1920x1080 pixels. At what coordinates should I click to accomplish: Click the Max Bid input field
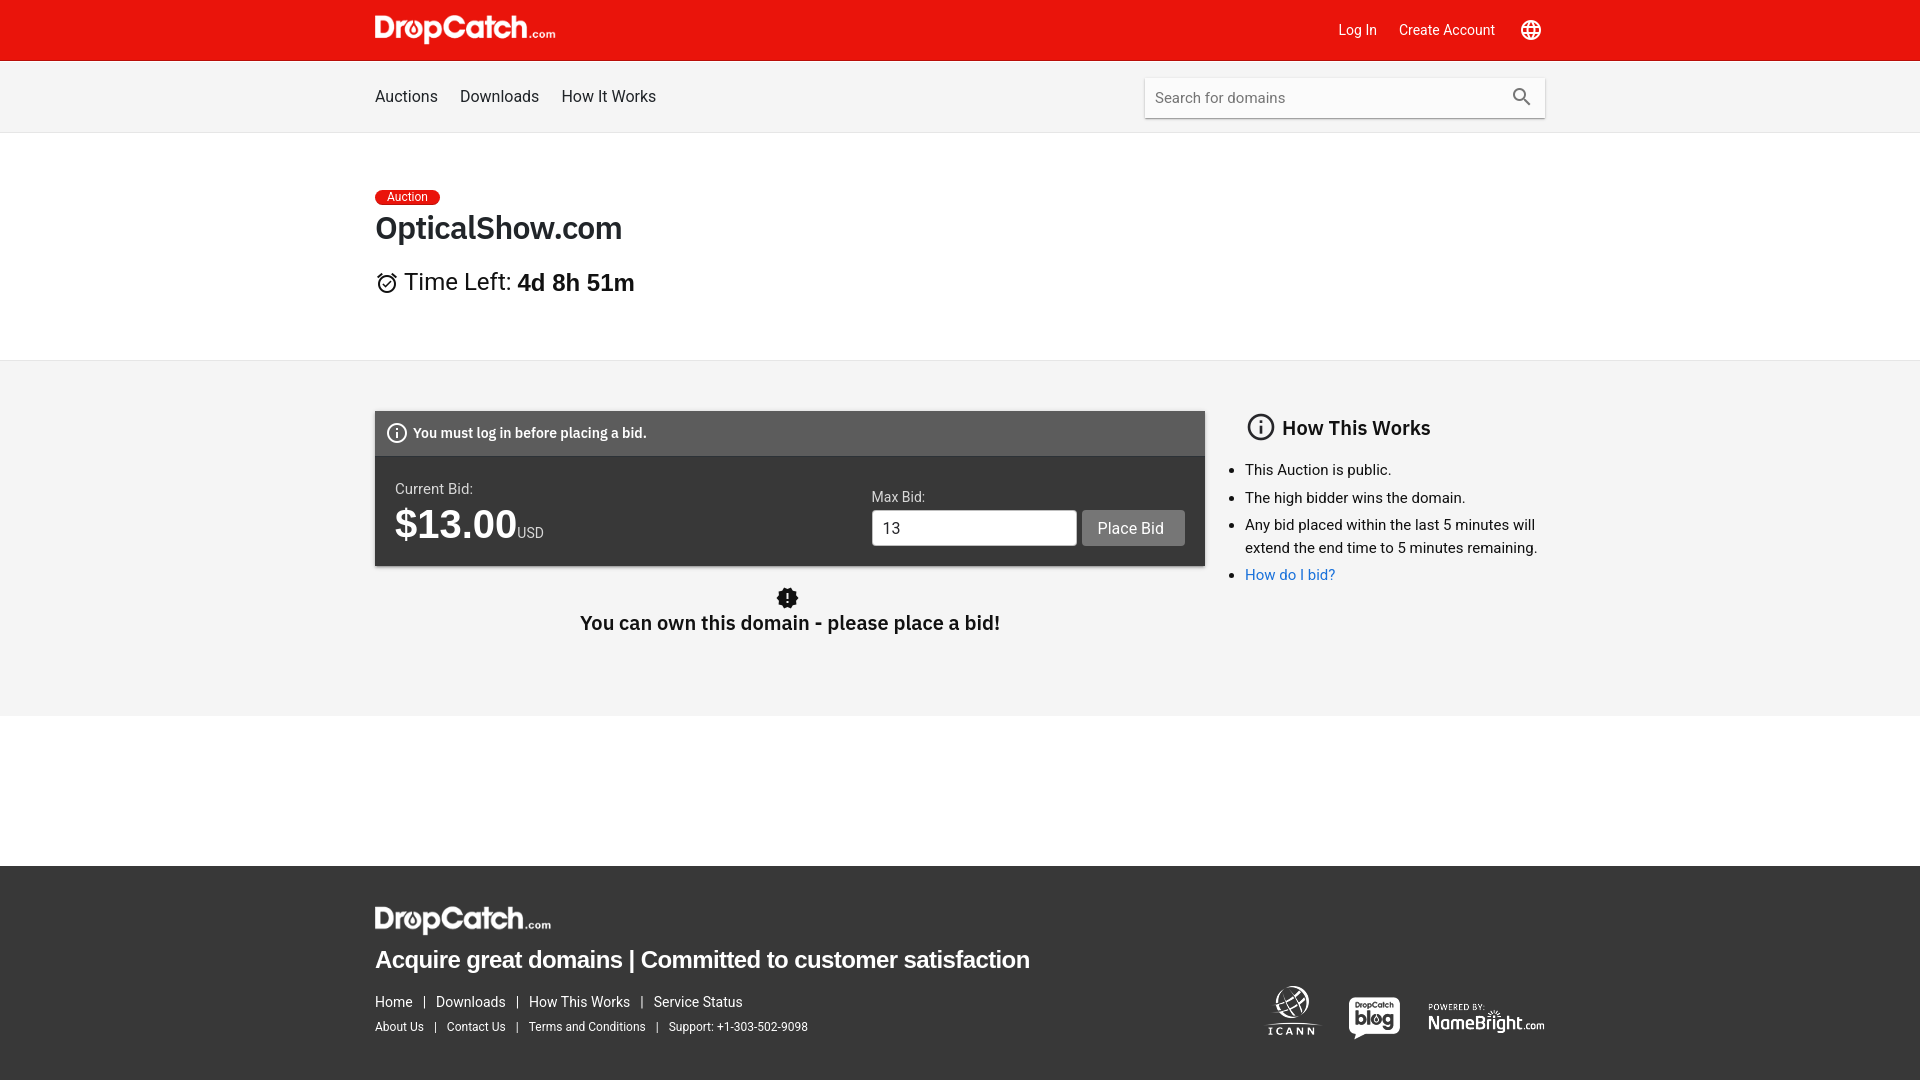(x=974, y=528)
